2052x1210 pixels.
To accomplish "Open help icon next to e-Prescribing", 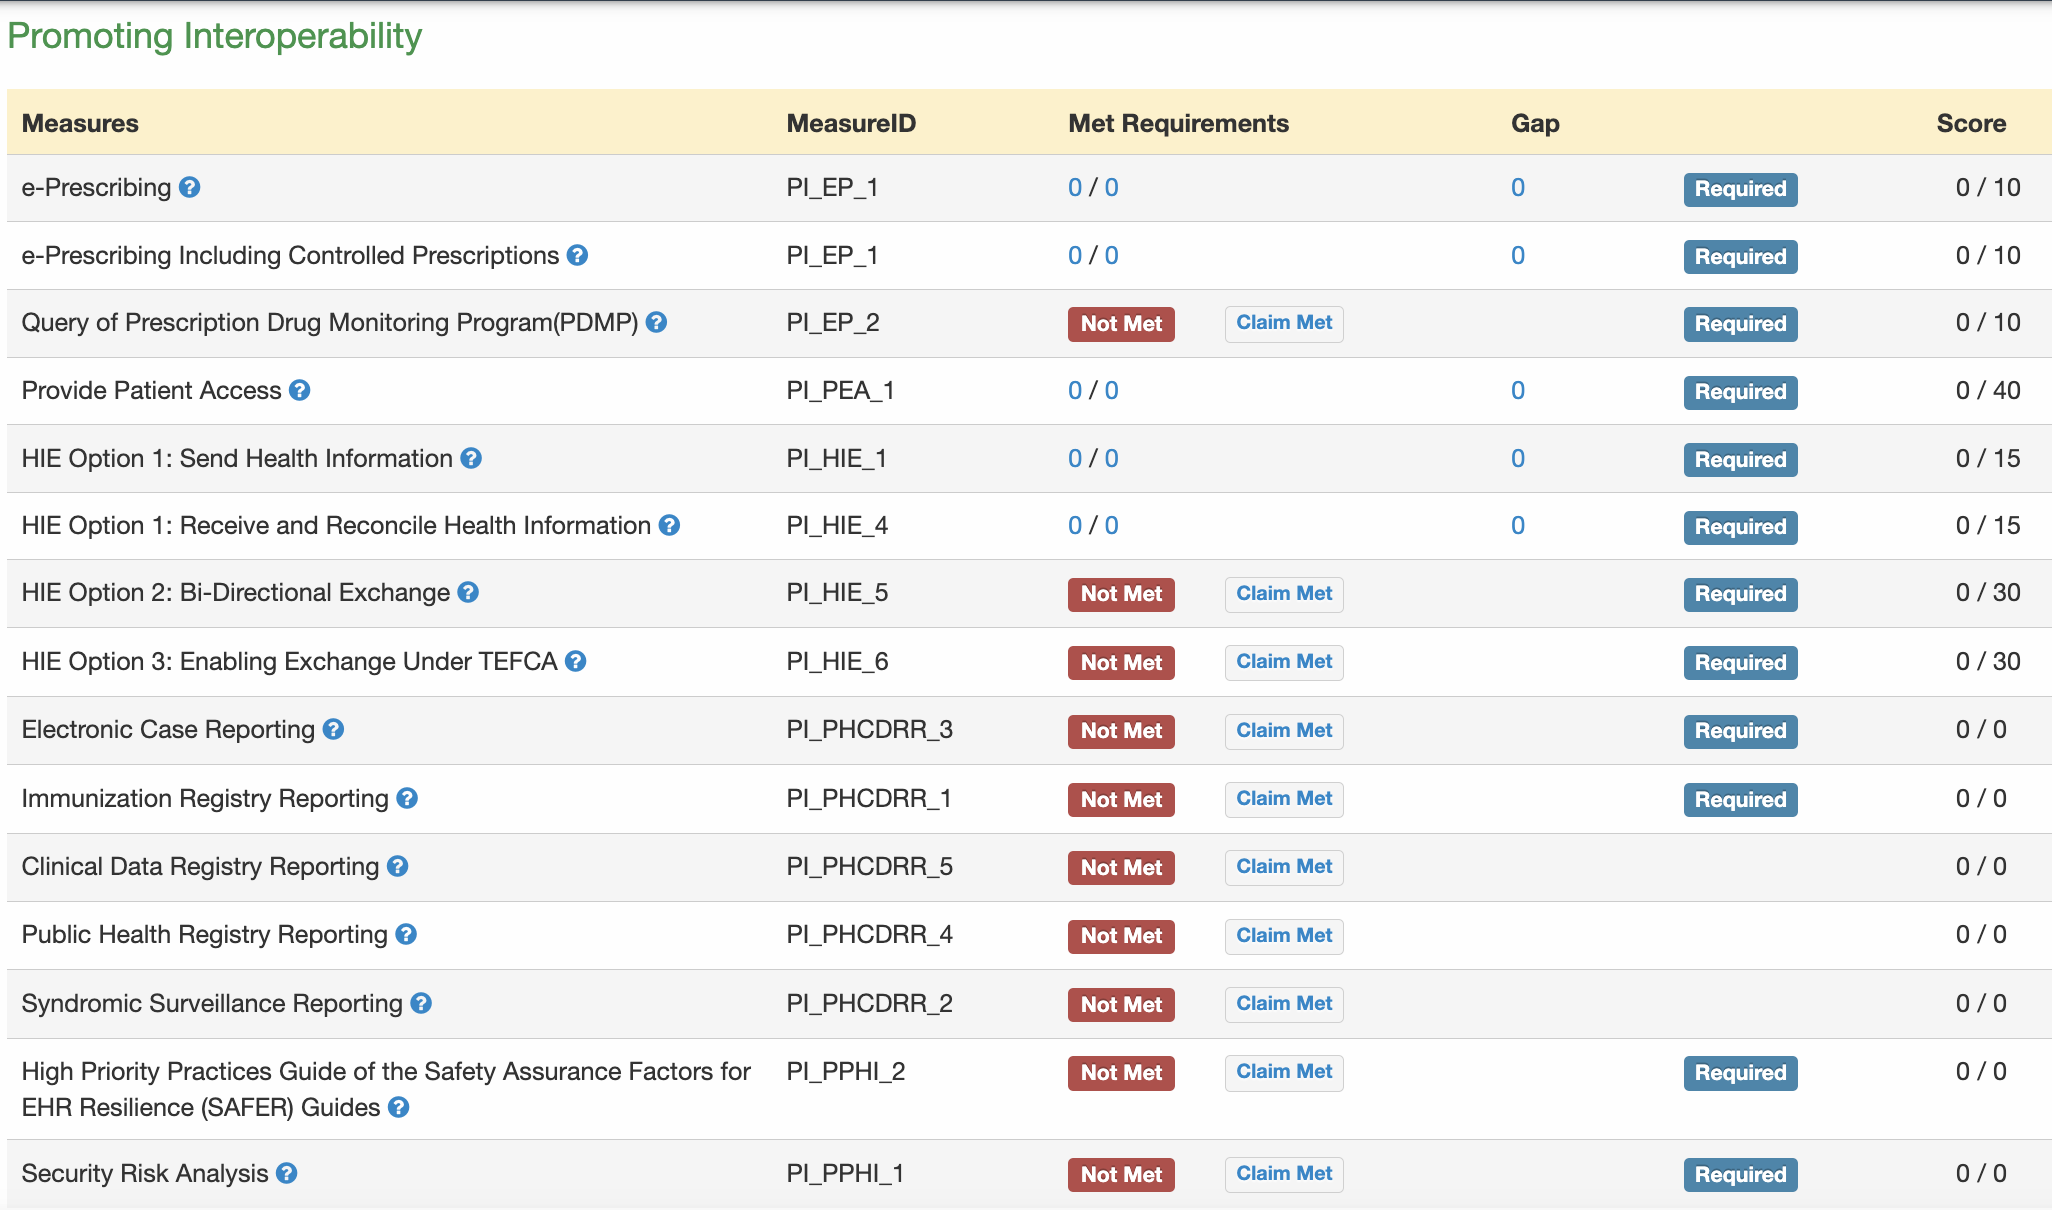I will 190,187.
